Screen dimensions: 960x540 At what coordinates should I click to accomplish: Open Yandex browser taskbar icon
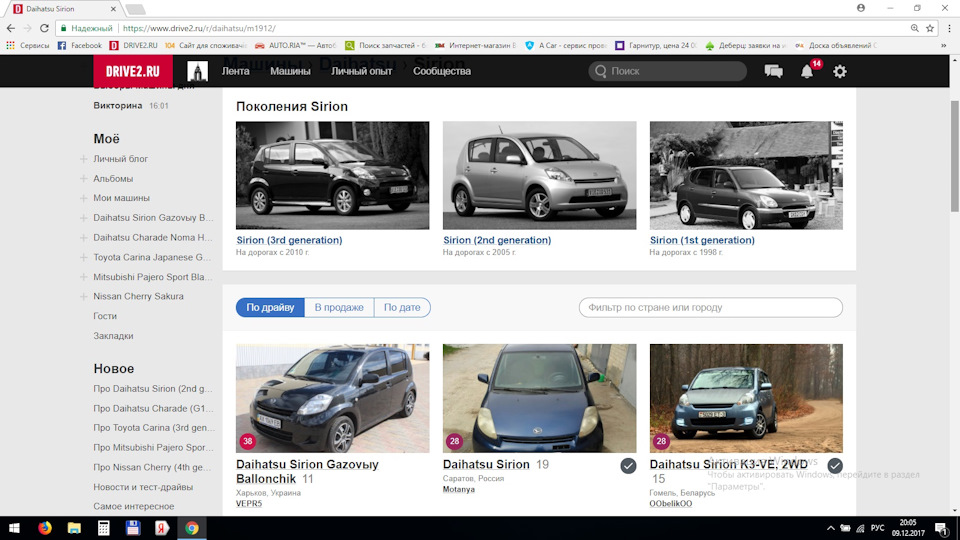pos(162,528)
